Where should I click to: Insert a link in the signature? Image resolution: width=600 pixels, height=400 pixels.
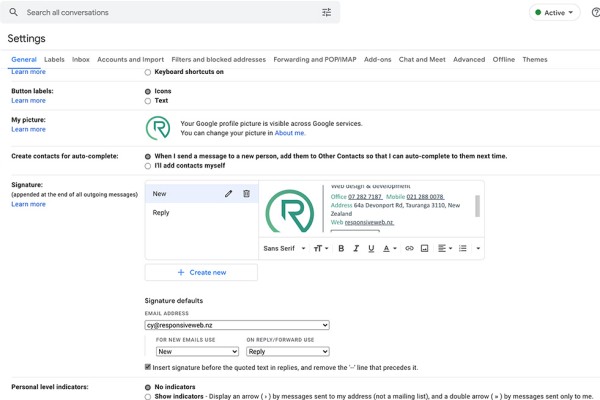[x=409, y=248]
